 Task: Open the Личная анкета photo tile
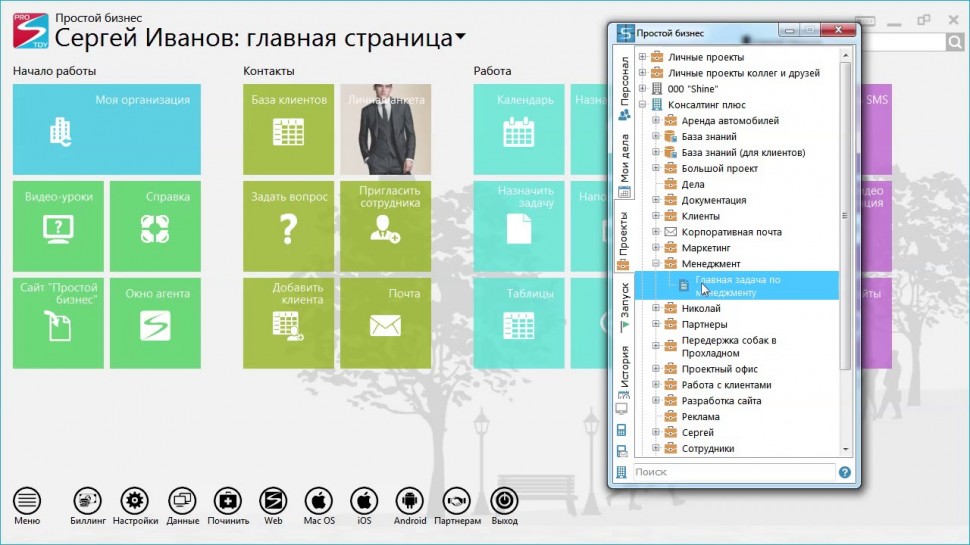pos(385,129)
